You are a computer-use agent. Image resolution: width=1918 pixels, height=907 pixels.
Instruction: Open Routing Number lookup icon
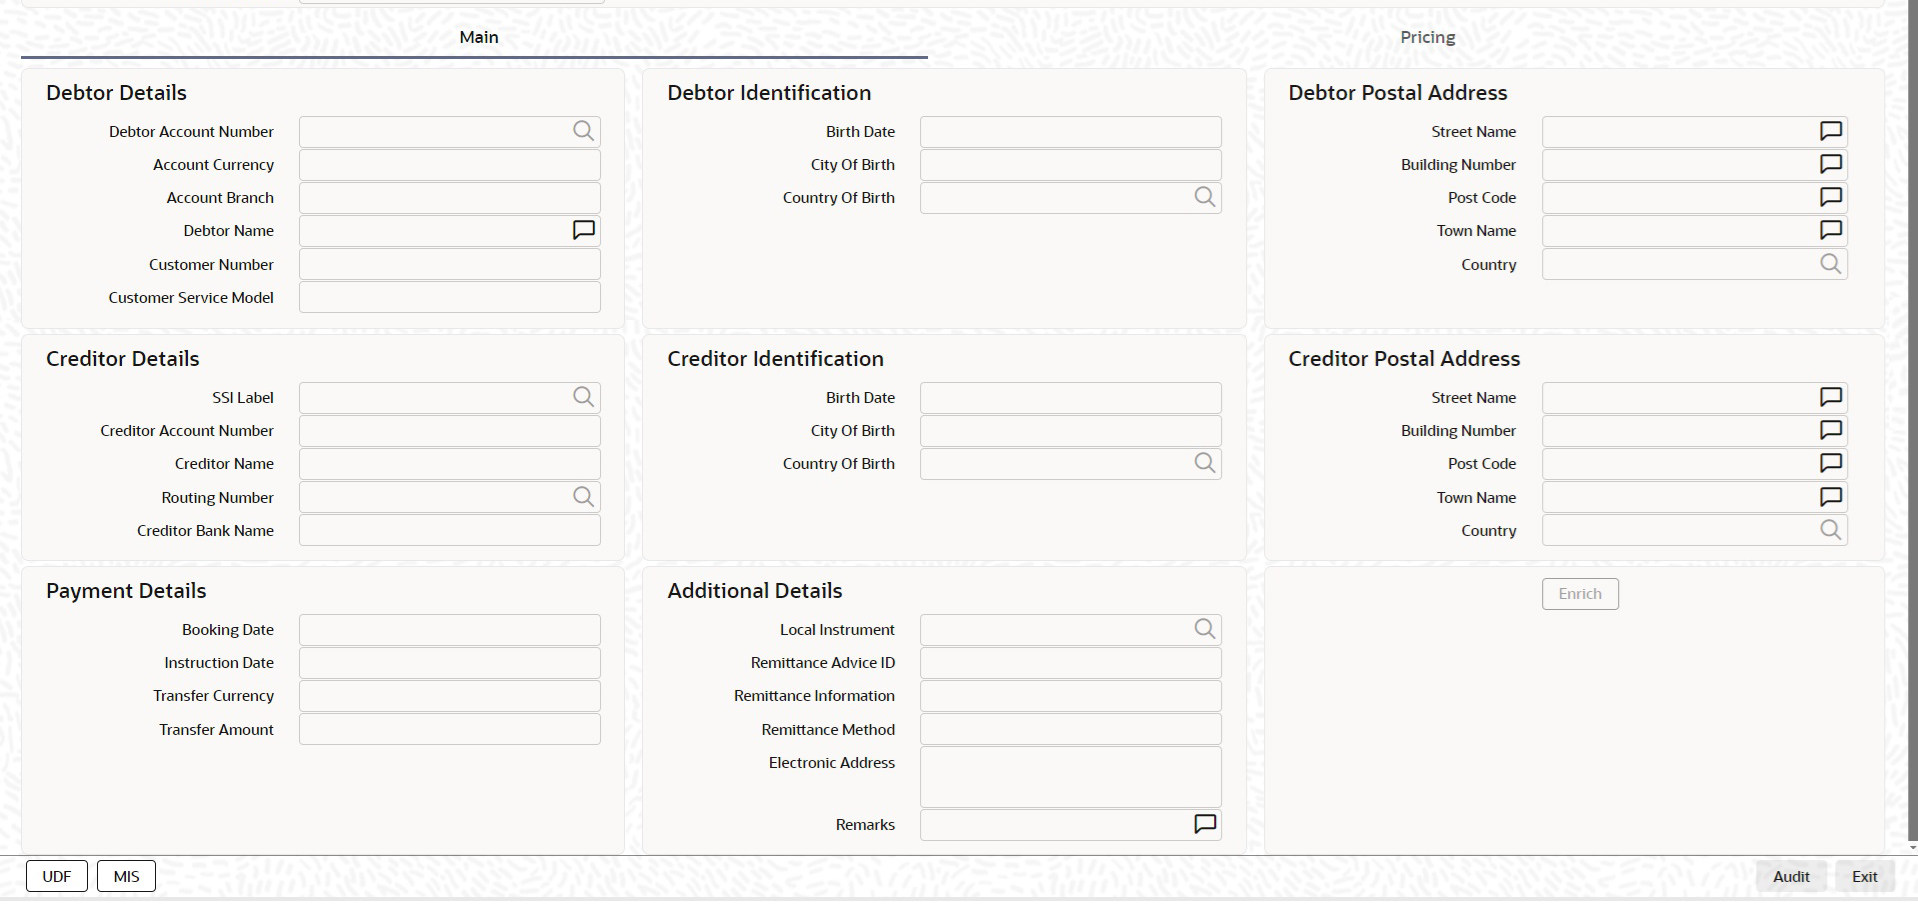coord(583,497)
